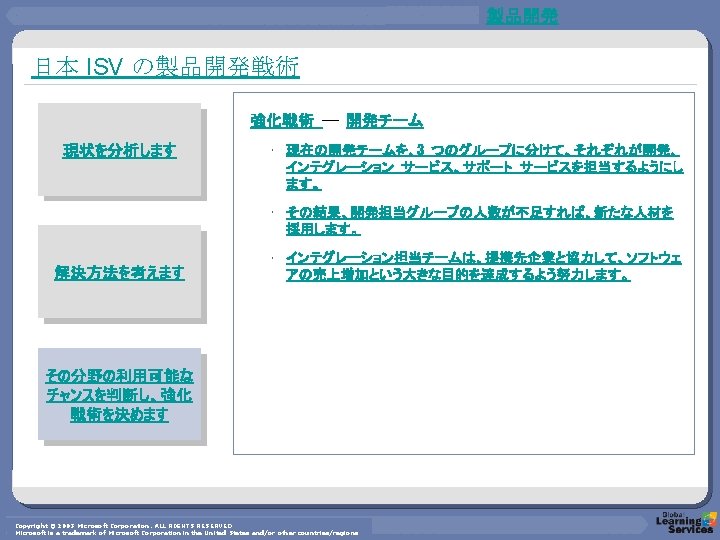Select the その分野の利用可能なチャンスを判断し box
Image resolution: width=720 pixels, height=540 pixels.
[119, 394]
